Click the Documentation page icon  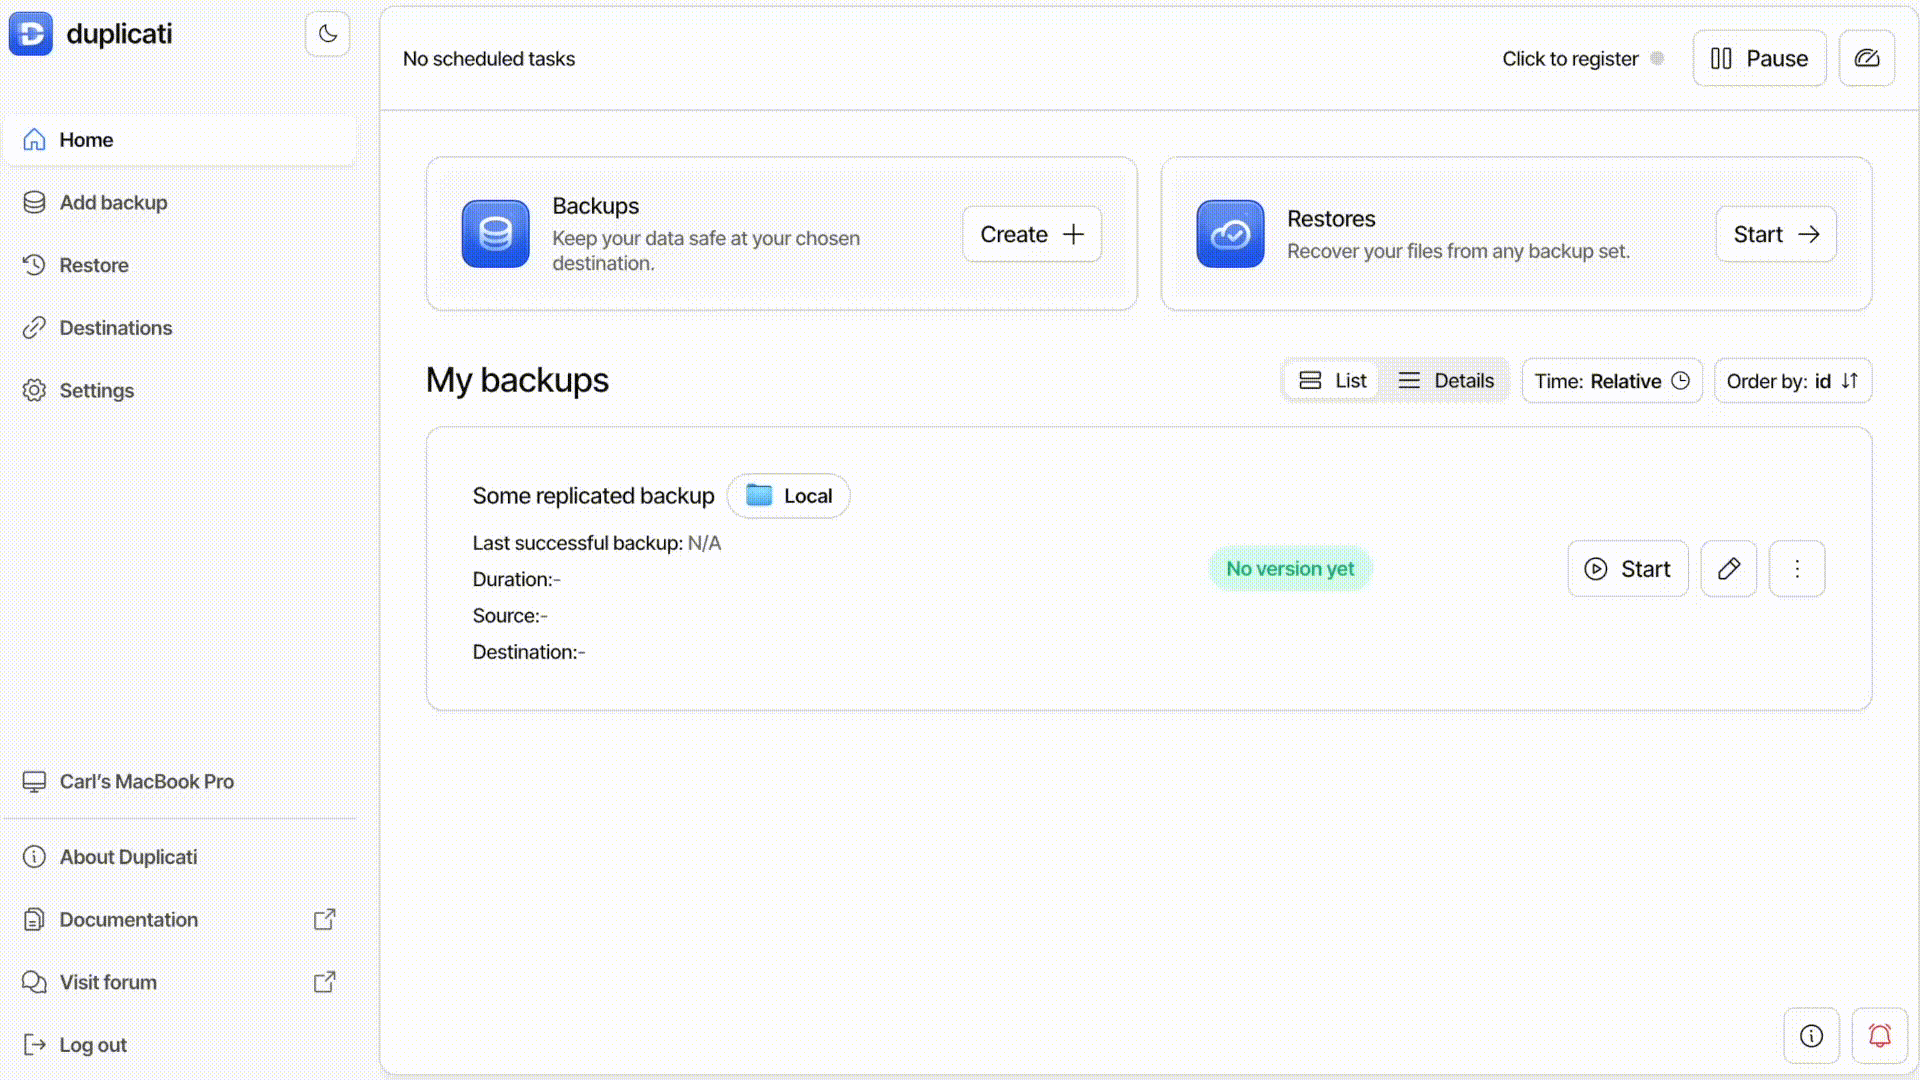pos(35,920)
